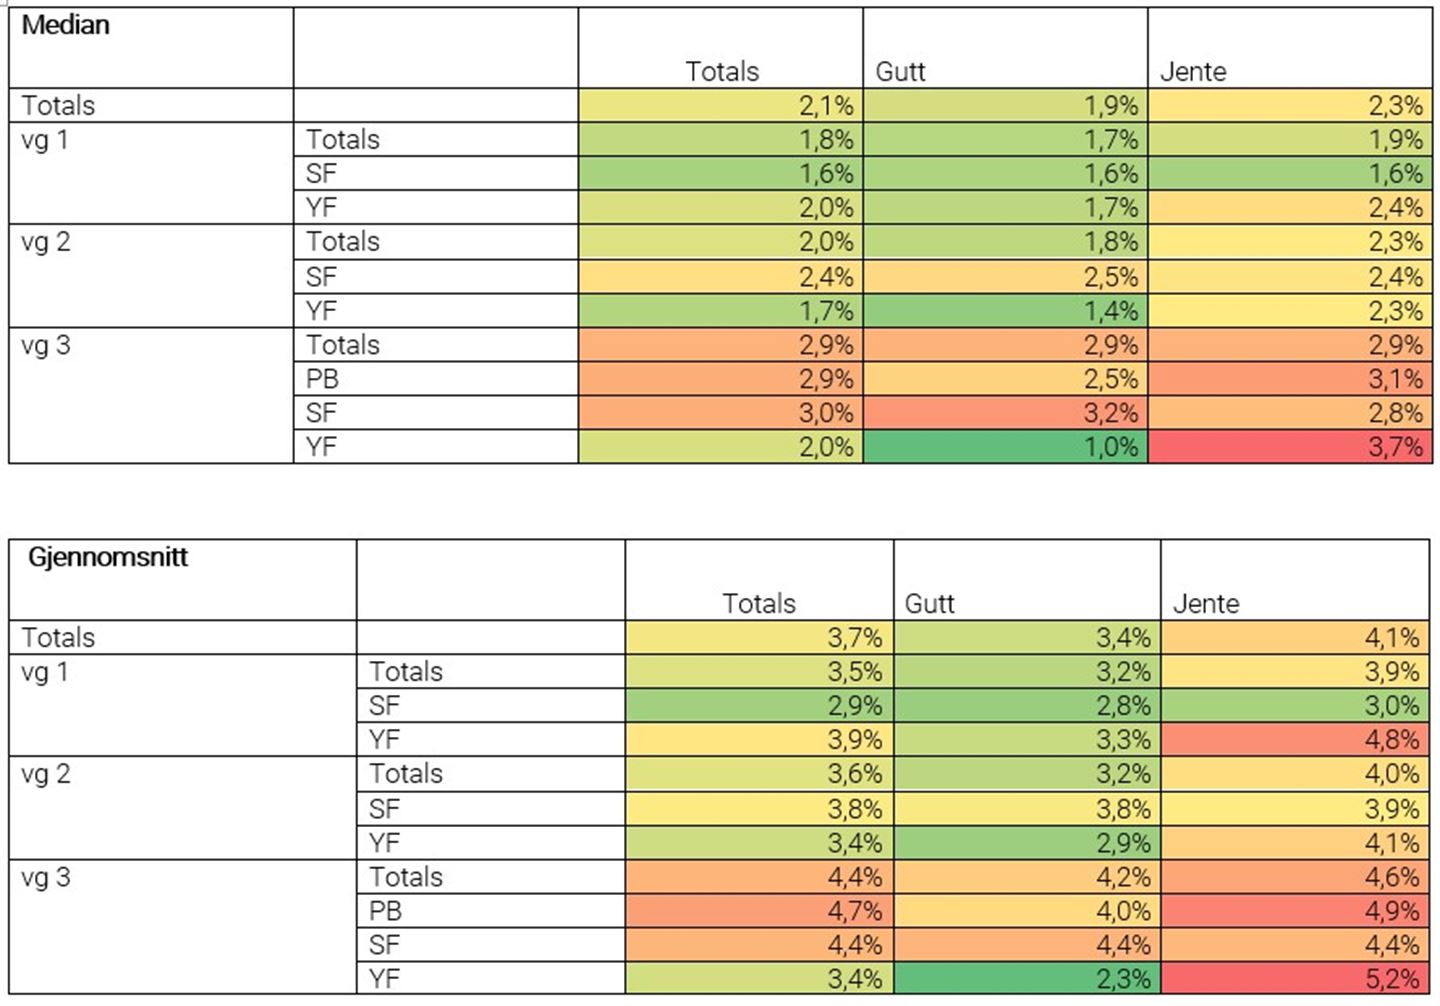Click the PB row label in Median table
Viewport: 1440px width, 1006px height.
(322, 379)
